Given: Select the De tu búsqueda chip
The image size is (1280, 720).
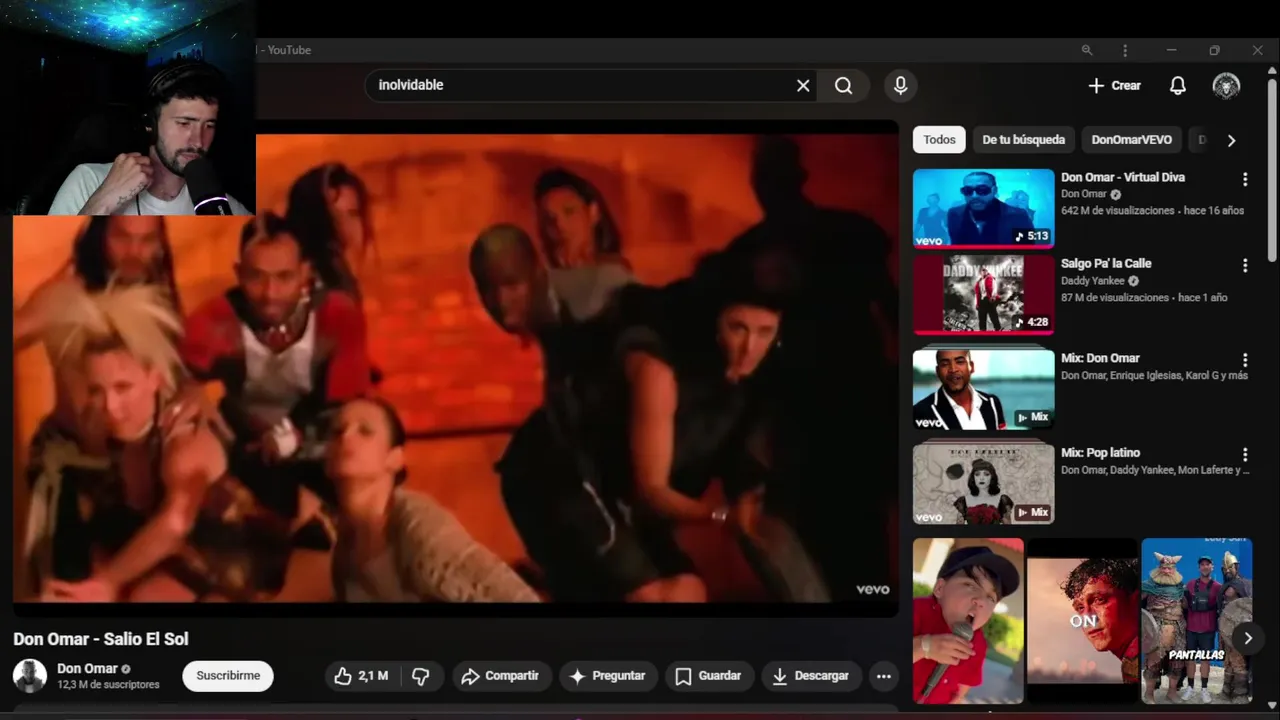Looking at the screenshot, I should pyautogui.click(x=1023, y=140).
